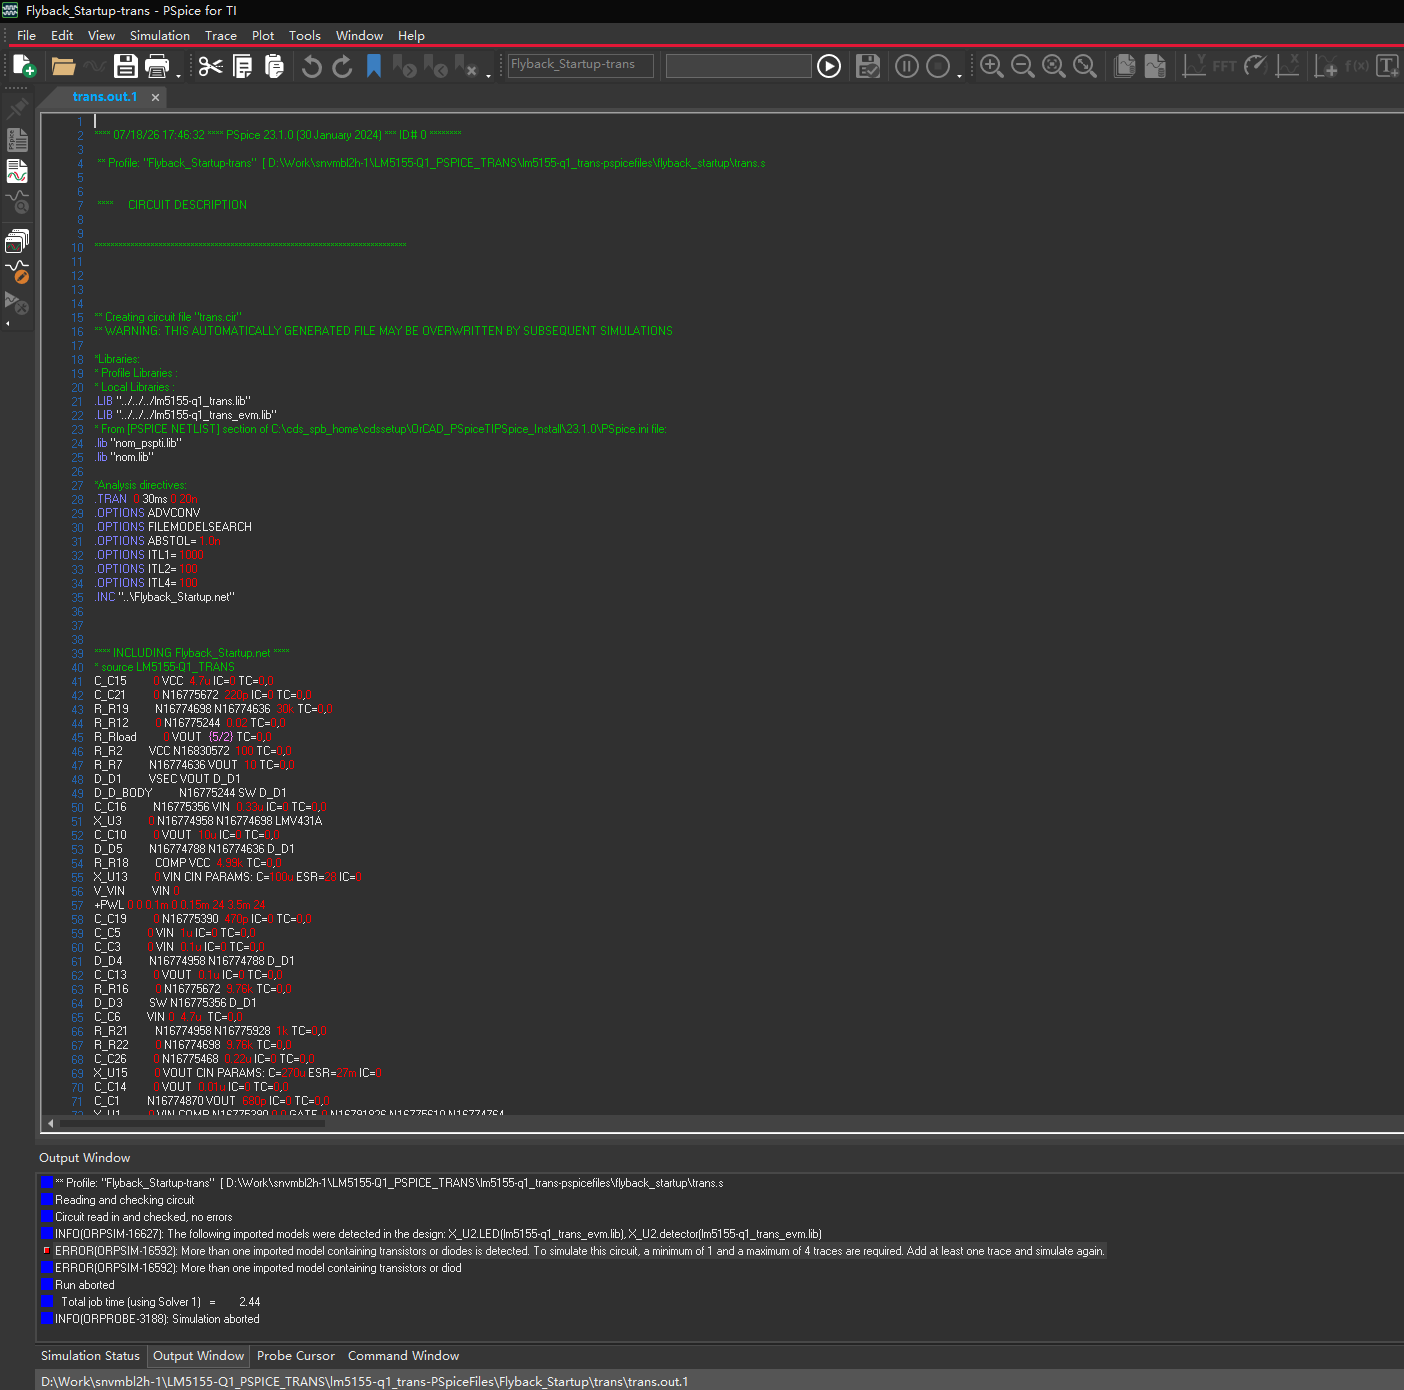Screen dimensions: 1404x1390
Task: Click the save with checkmark icon
Action: pos(868,66)
